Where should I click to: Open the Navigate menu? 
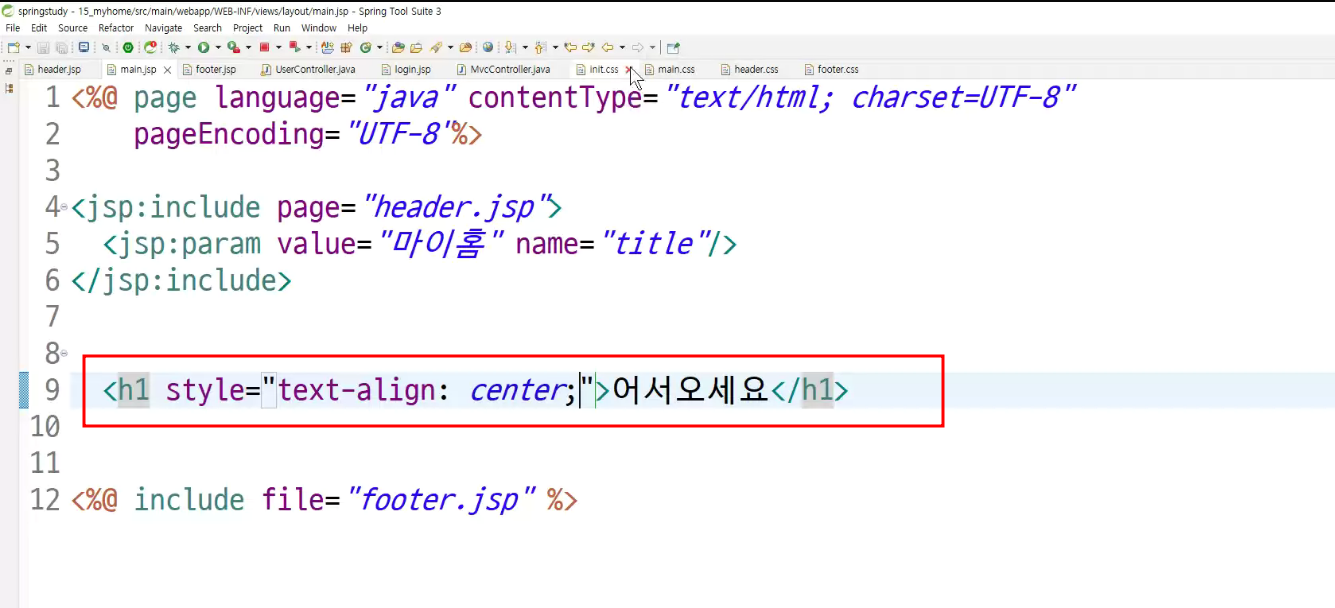coord(164,28)
